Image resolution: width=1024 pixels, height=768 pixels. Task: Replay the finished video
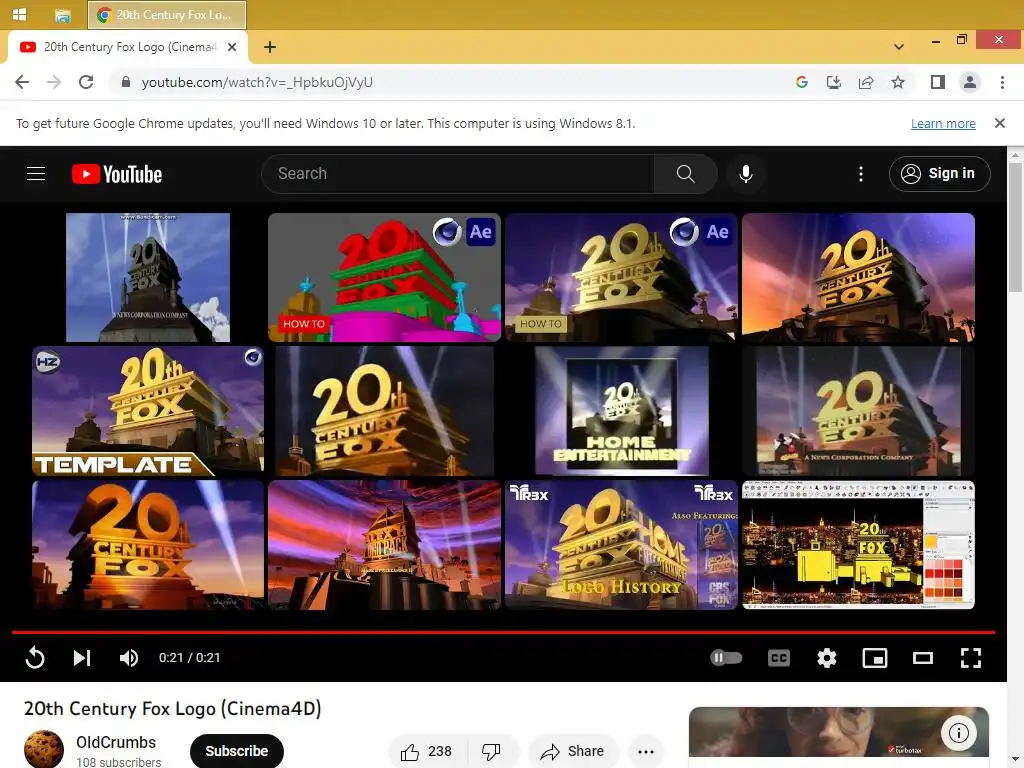[35, 658]
